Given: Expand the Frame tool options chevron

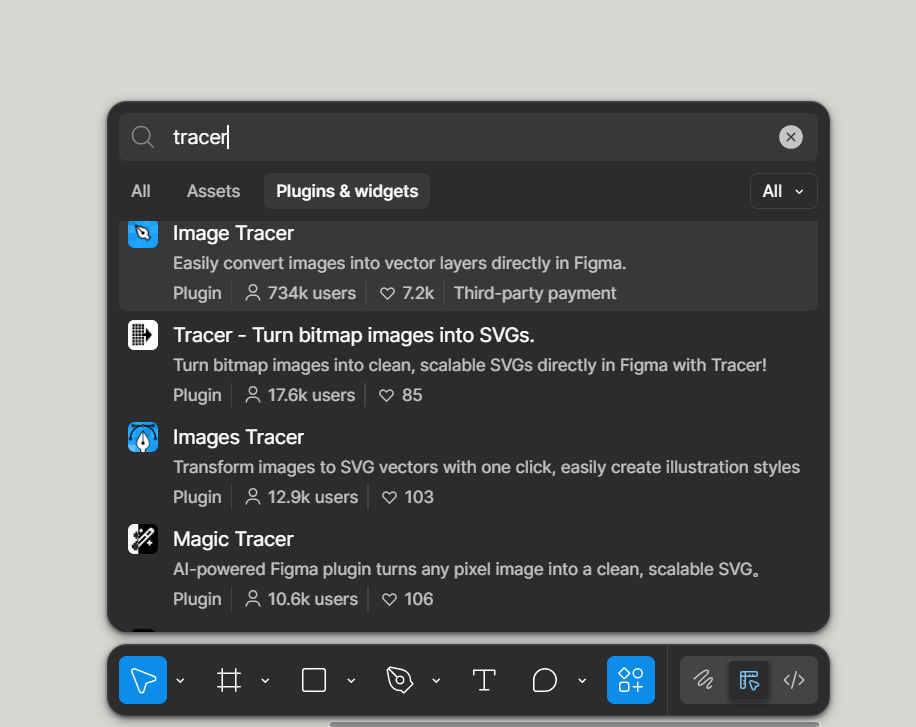Looking at the screenshot, I should (x=265, y=680).
